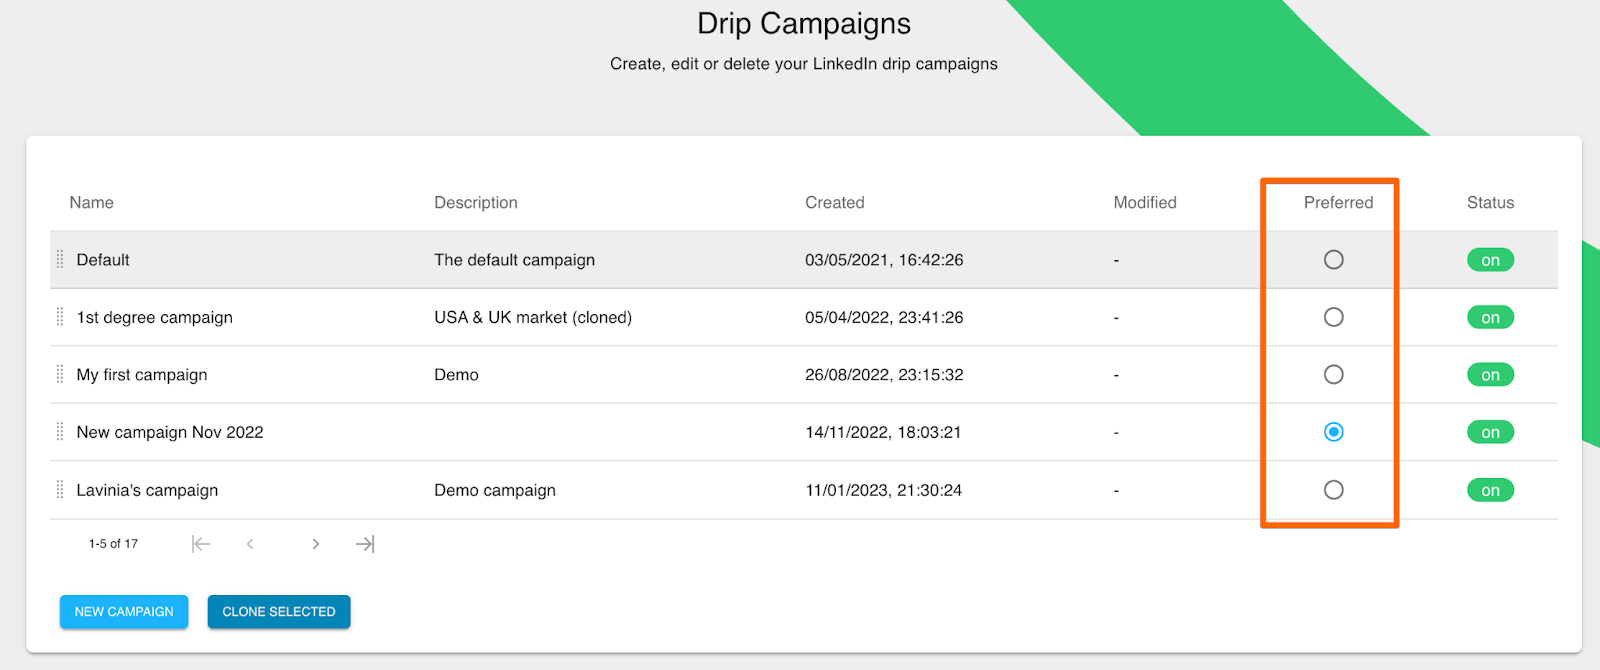This screenshot has width=1600, height=670.
Task: Go to next page of campaigns
Action: tap(315, 544)
